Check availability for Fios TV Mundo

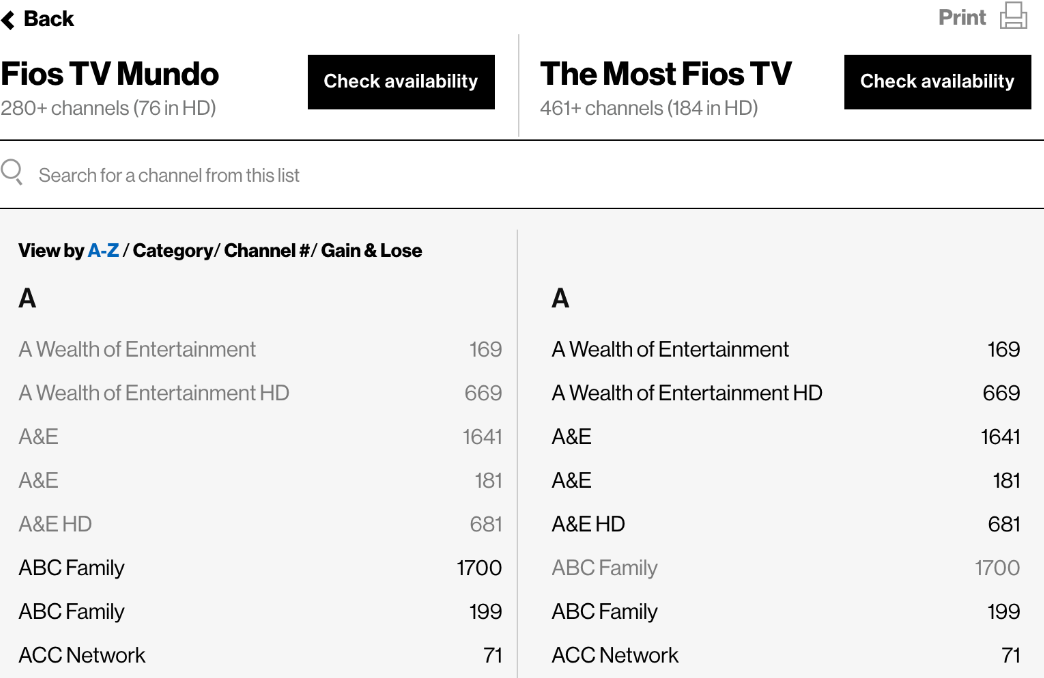(x=401, y=82)
